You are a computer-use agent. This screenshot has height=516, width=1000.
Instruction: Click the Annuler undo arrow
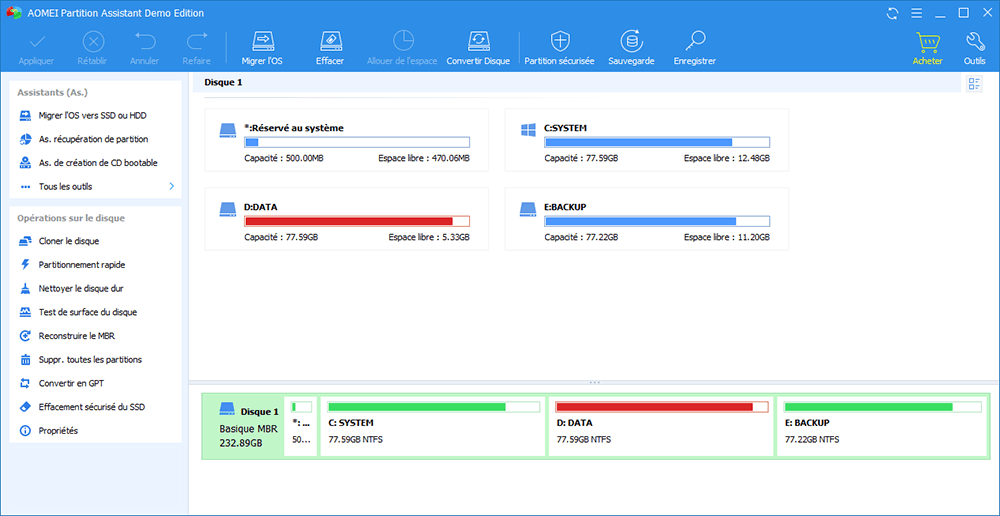tap(144, 42)
